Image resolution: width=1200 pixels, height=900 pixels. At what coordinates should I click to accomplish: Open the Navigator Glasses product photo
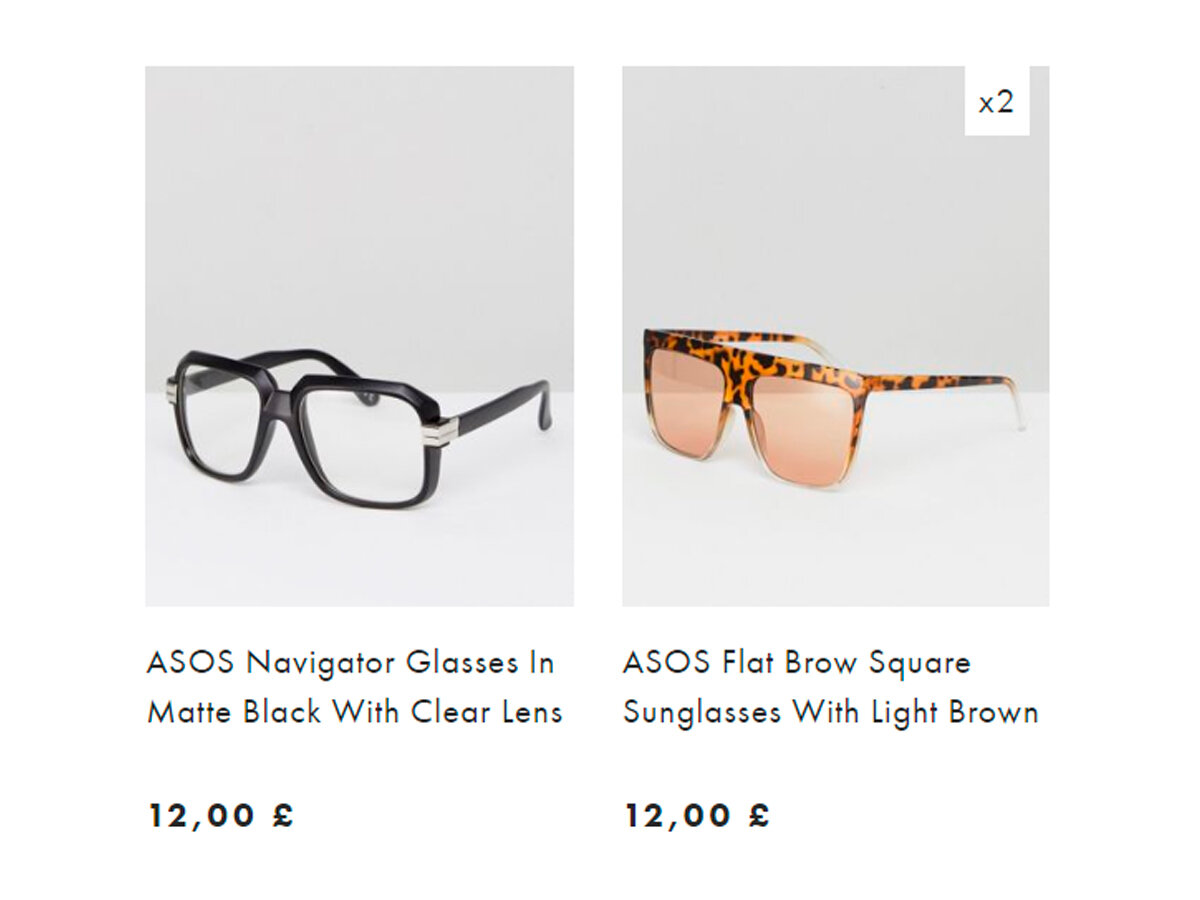tap(359, 336)
